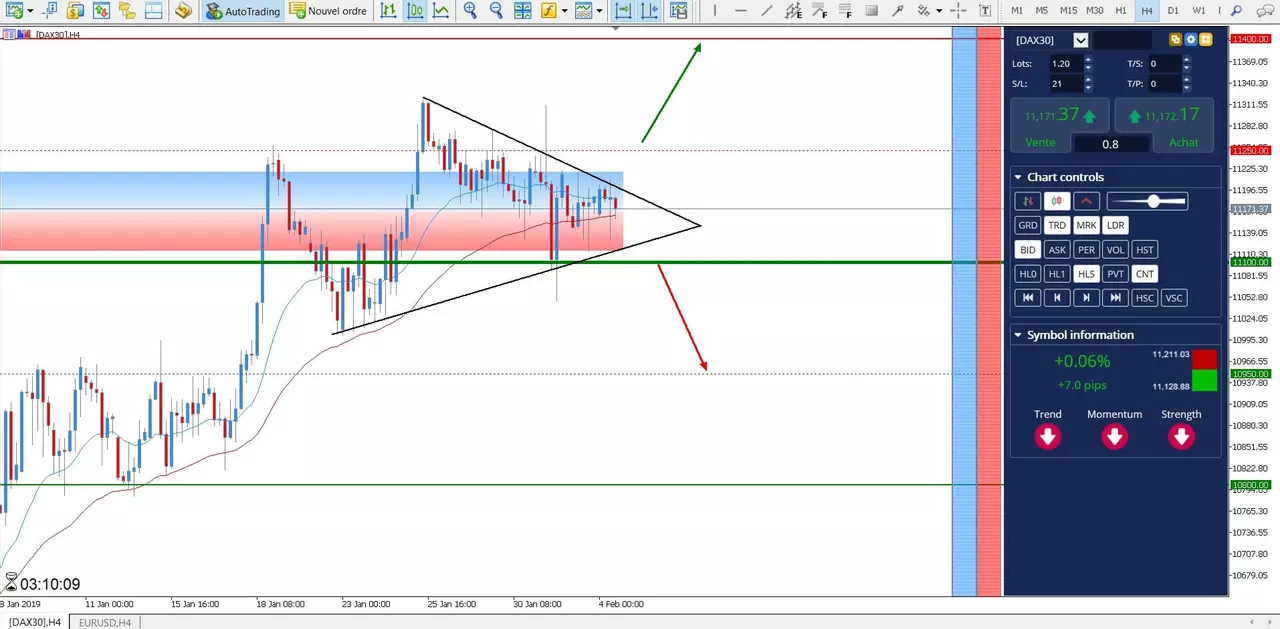1280x629 pixels.
Task: Open the indicators list icon
Action: pyautogui.click(x=549, y=11)
